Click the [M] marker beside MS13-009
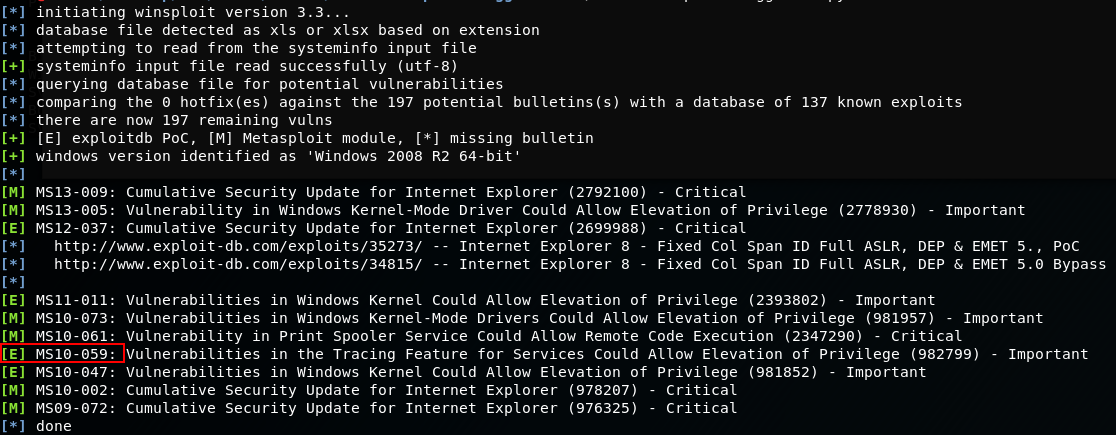The width and height of the screenshot is (1116, 435). (15, 192)
